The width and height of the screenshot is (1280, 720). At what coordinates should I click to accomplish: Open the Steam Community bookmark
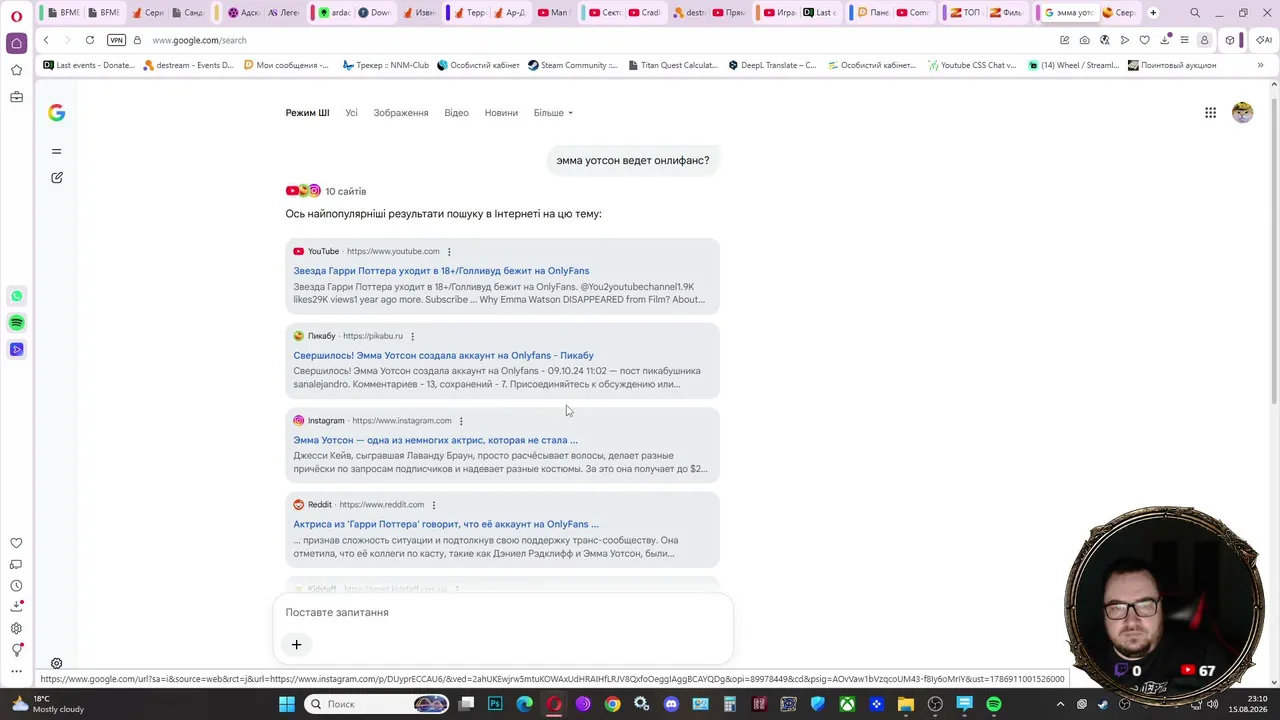pyautogui.click(x=572, y=65)
